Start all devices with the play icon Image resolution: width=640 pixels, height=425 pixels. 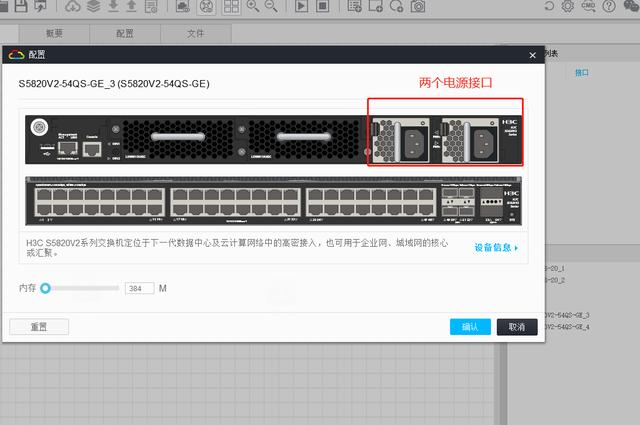point(301,6)
